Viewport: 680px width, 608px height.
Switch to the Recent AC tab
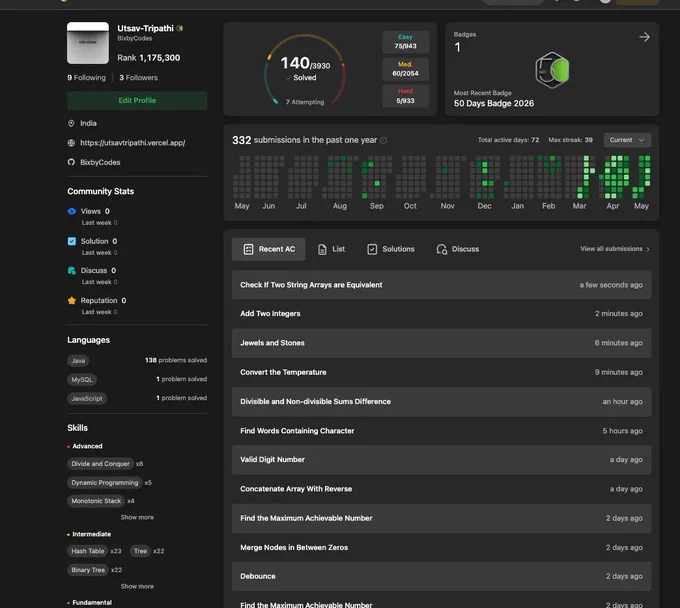tap(268, 249)
